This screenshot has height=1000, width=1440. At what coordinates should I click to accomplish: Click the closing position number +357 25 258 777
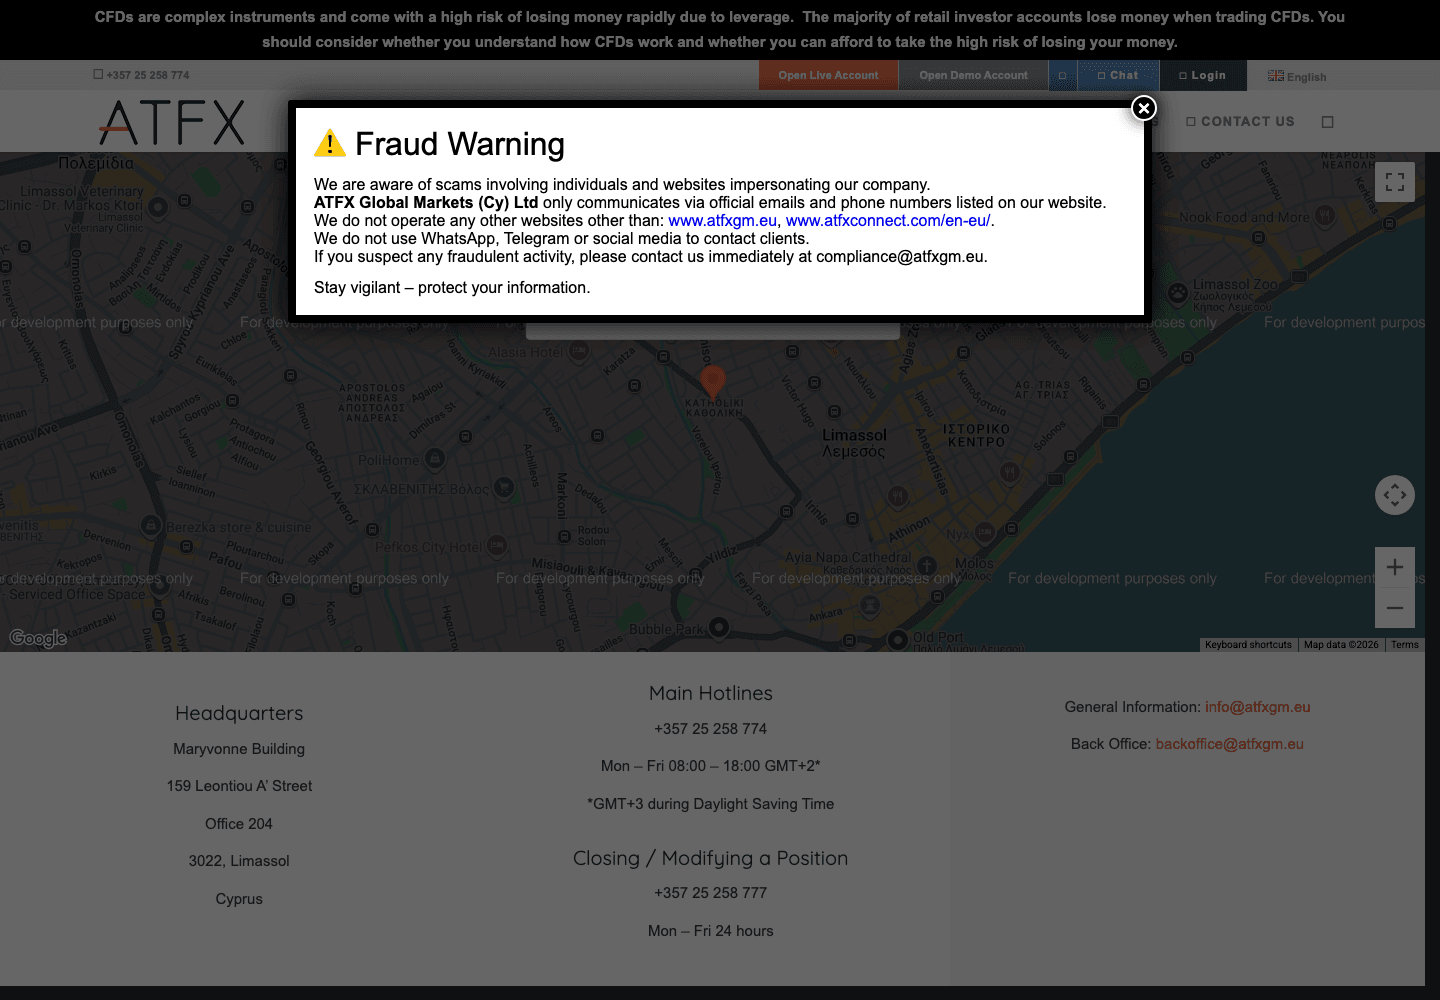pyautogui.click(x=711, y=893)
